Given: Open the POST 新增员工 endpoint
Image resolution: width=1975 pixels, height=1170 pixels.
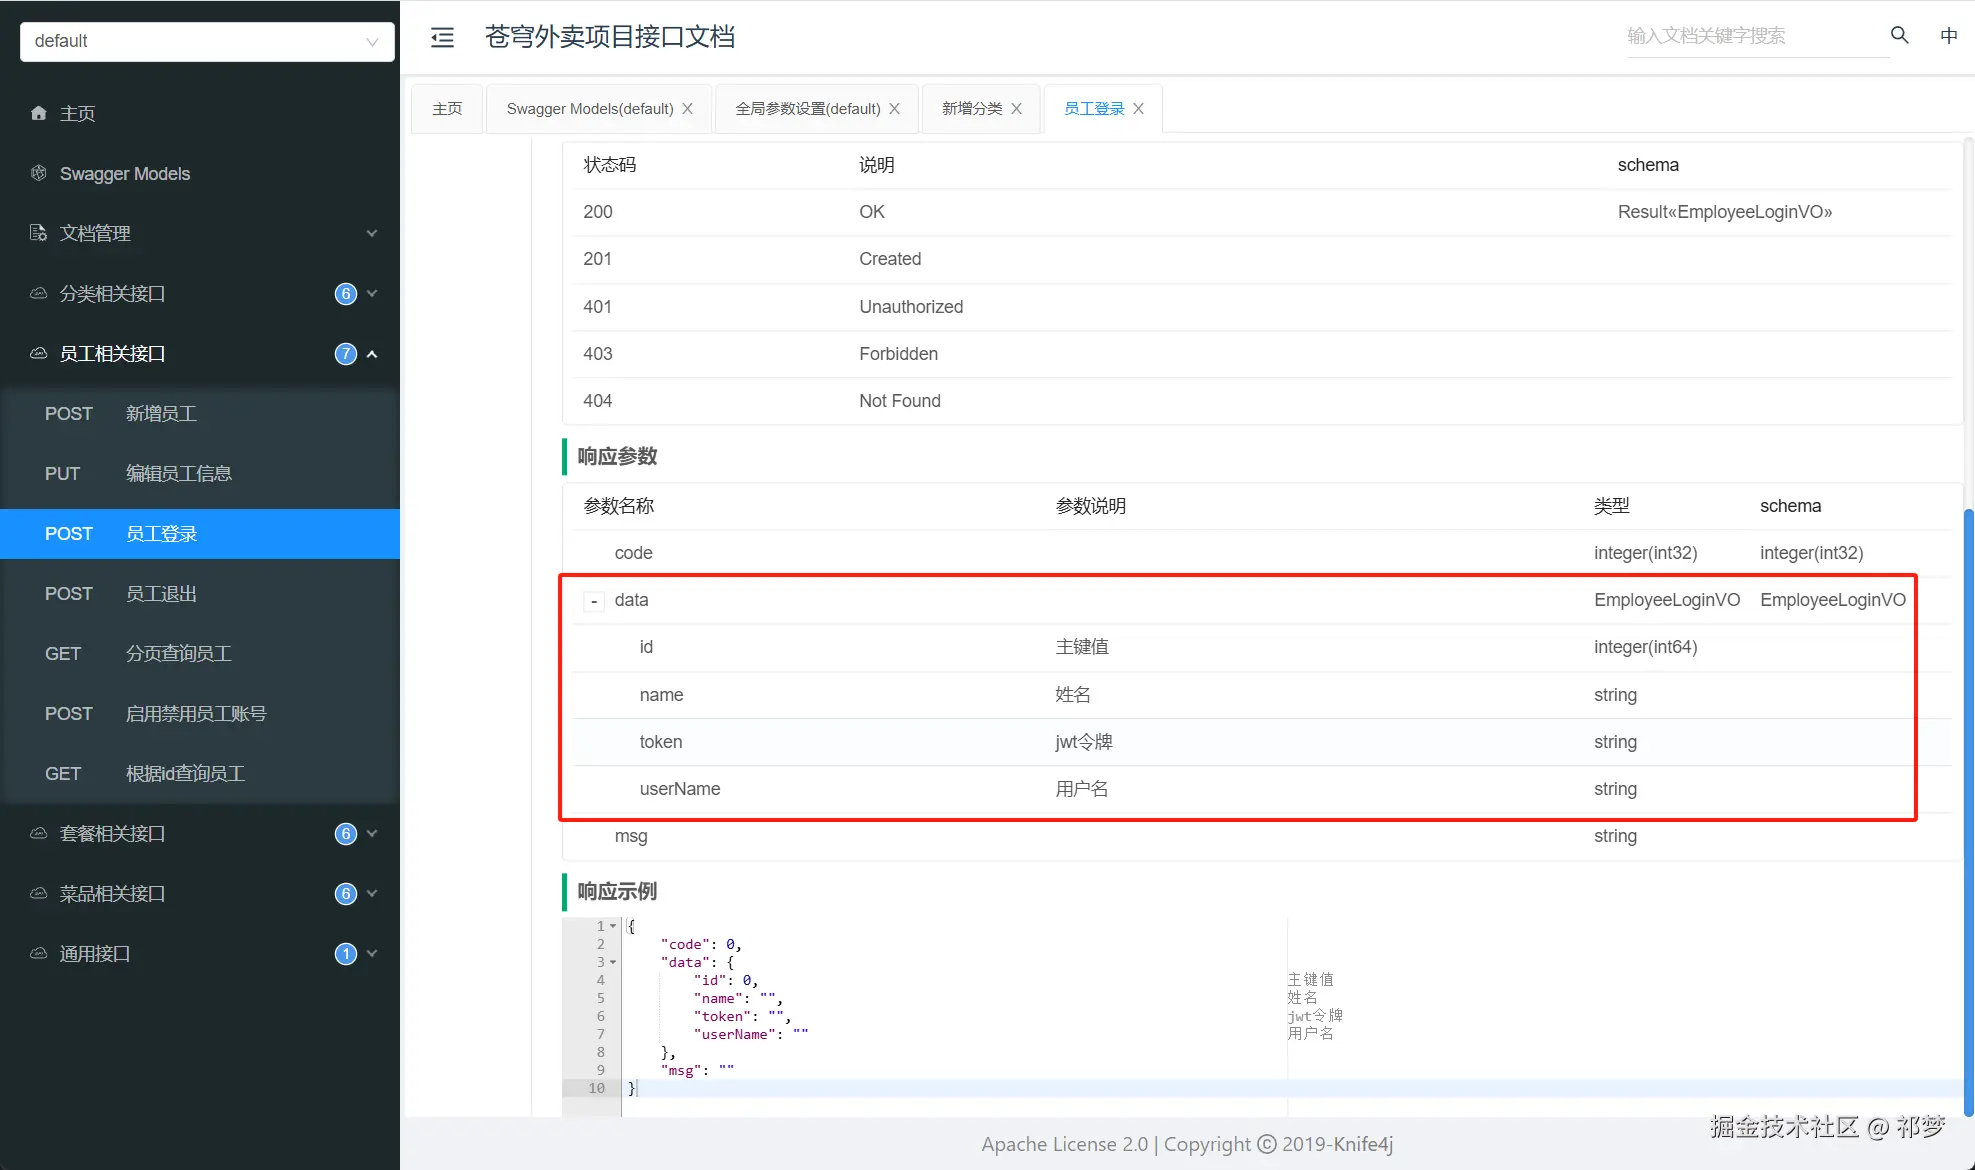Looking at the screenshot, I should point(160,414).
